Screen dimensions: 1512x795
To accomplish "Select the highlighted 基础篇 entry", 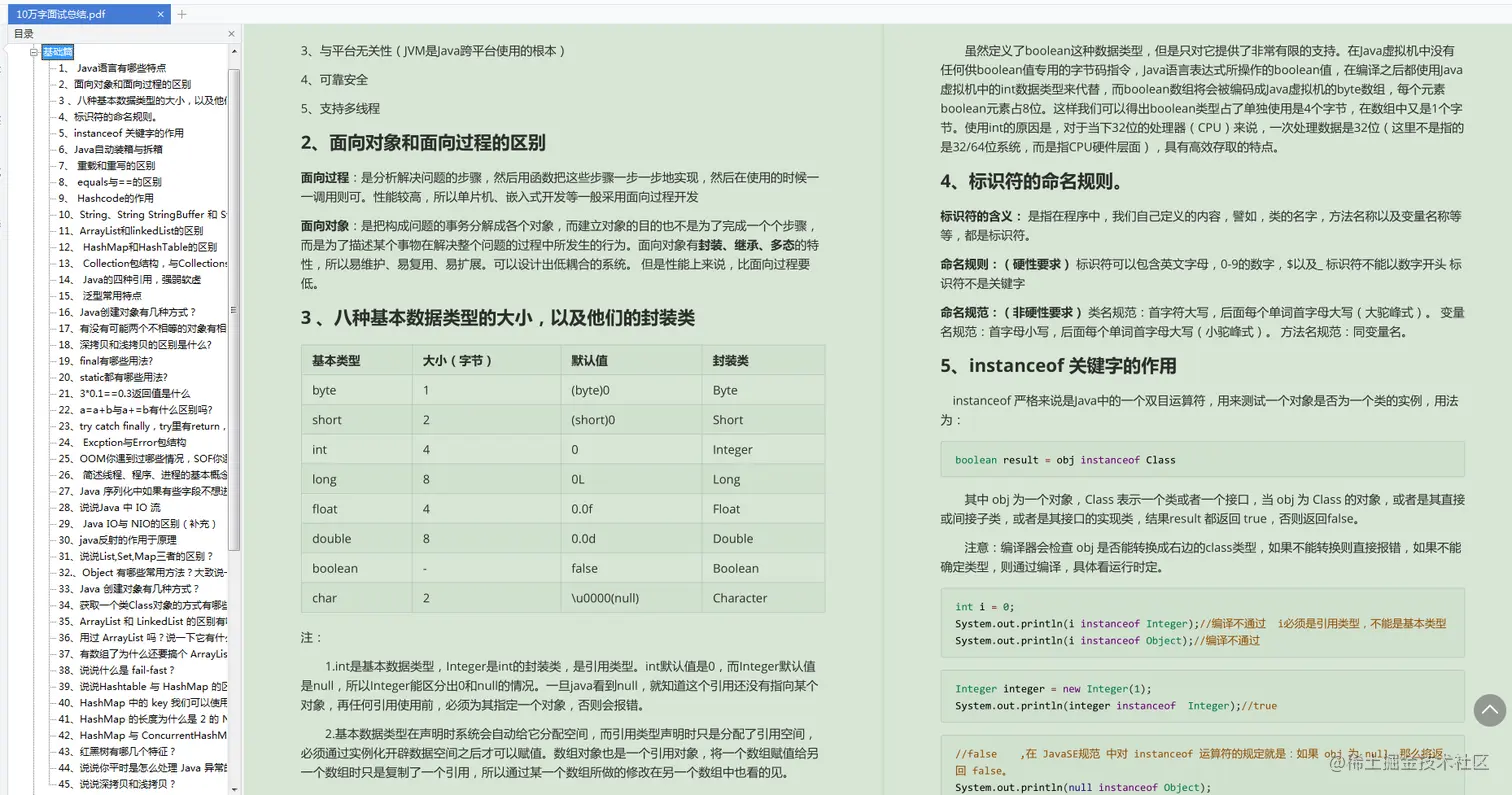I will [56, 50].
